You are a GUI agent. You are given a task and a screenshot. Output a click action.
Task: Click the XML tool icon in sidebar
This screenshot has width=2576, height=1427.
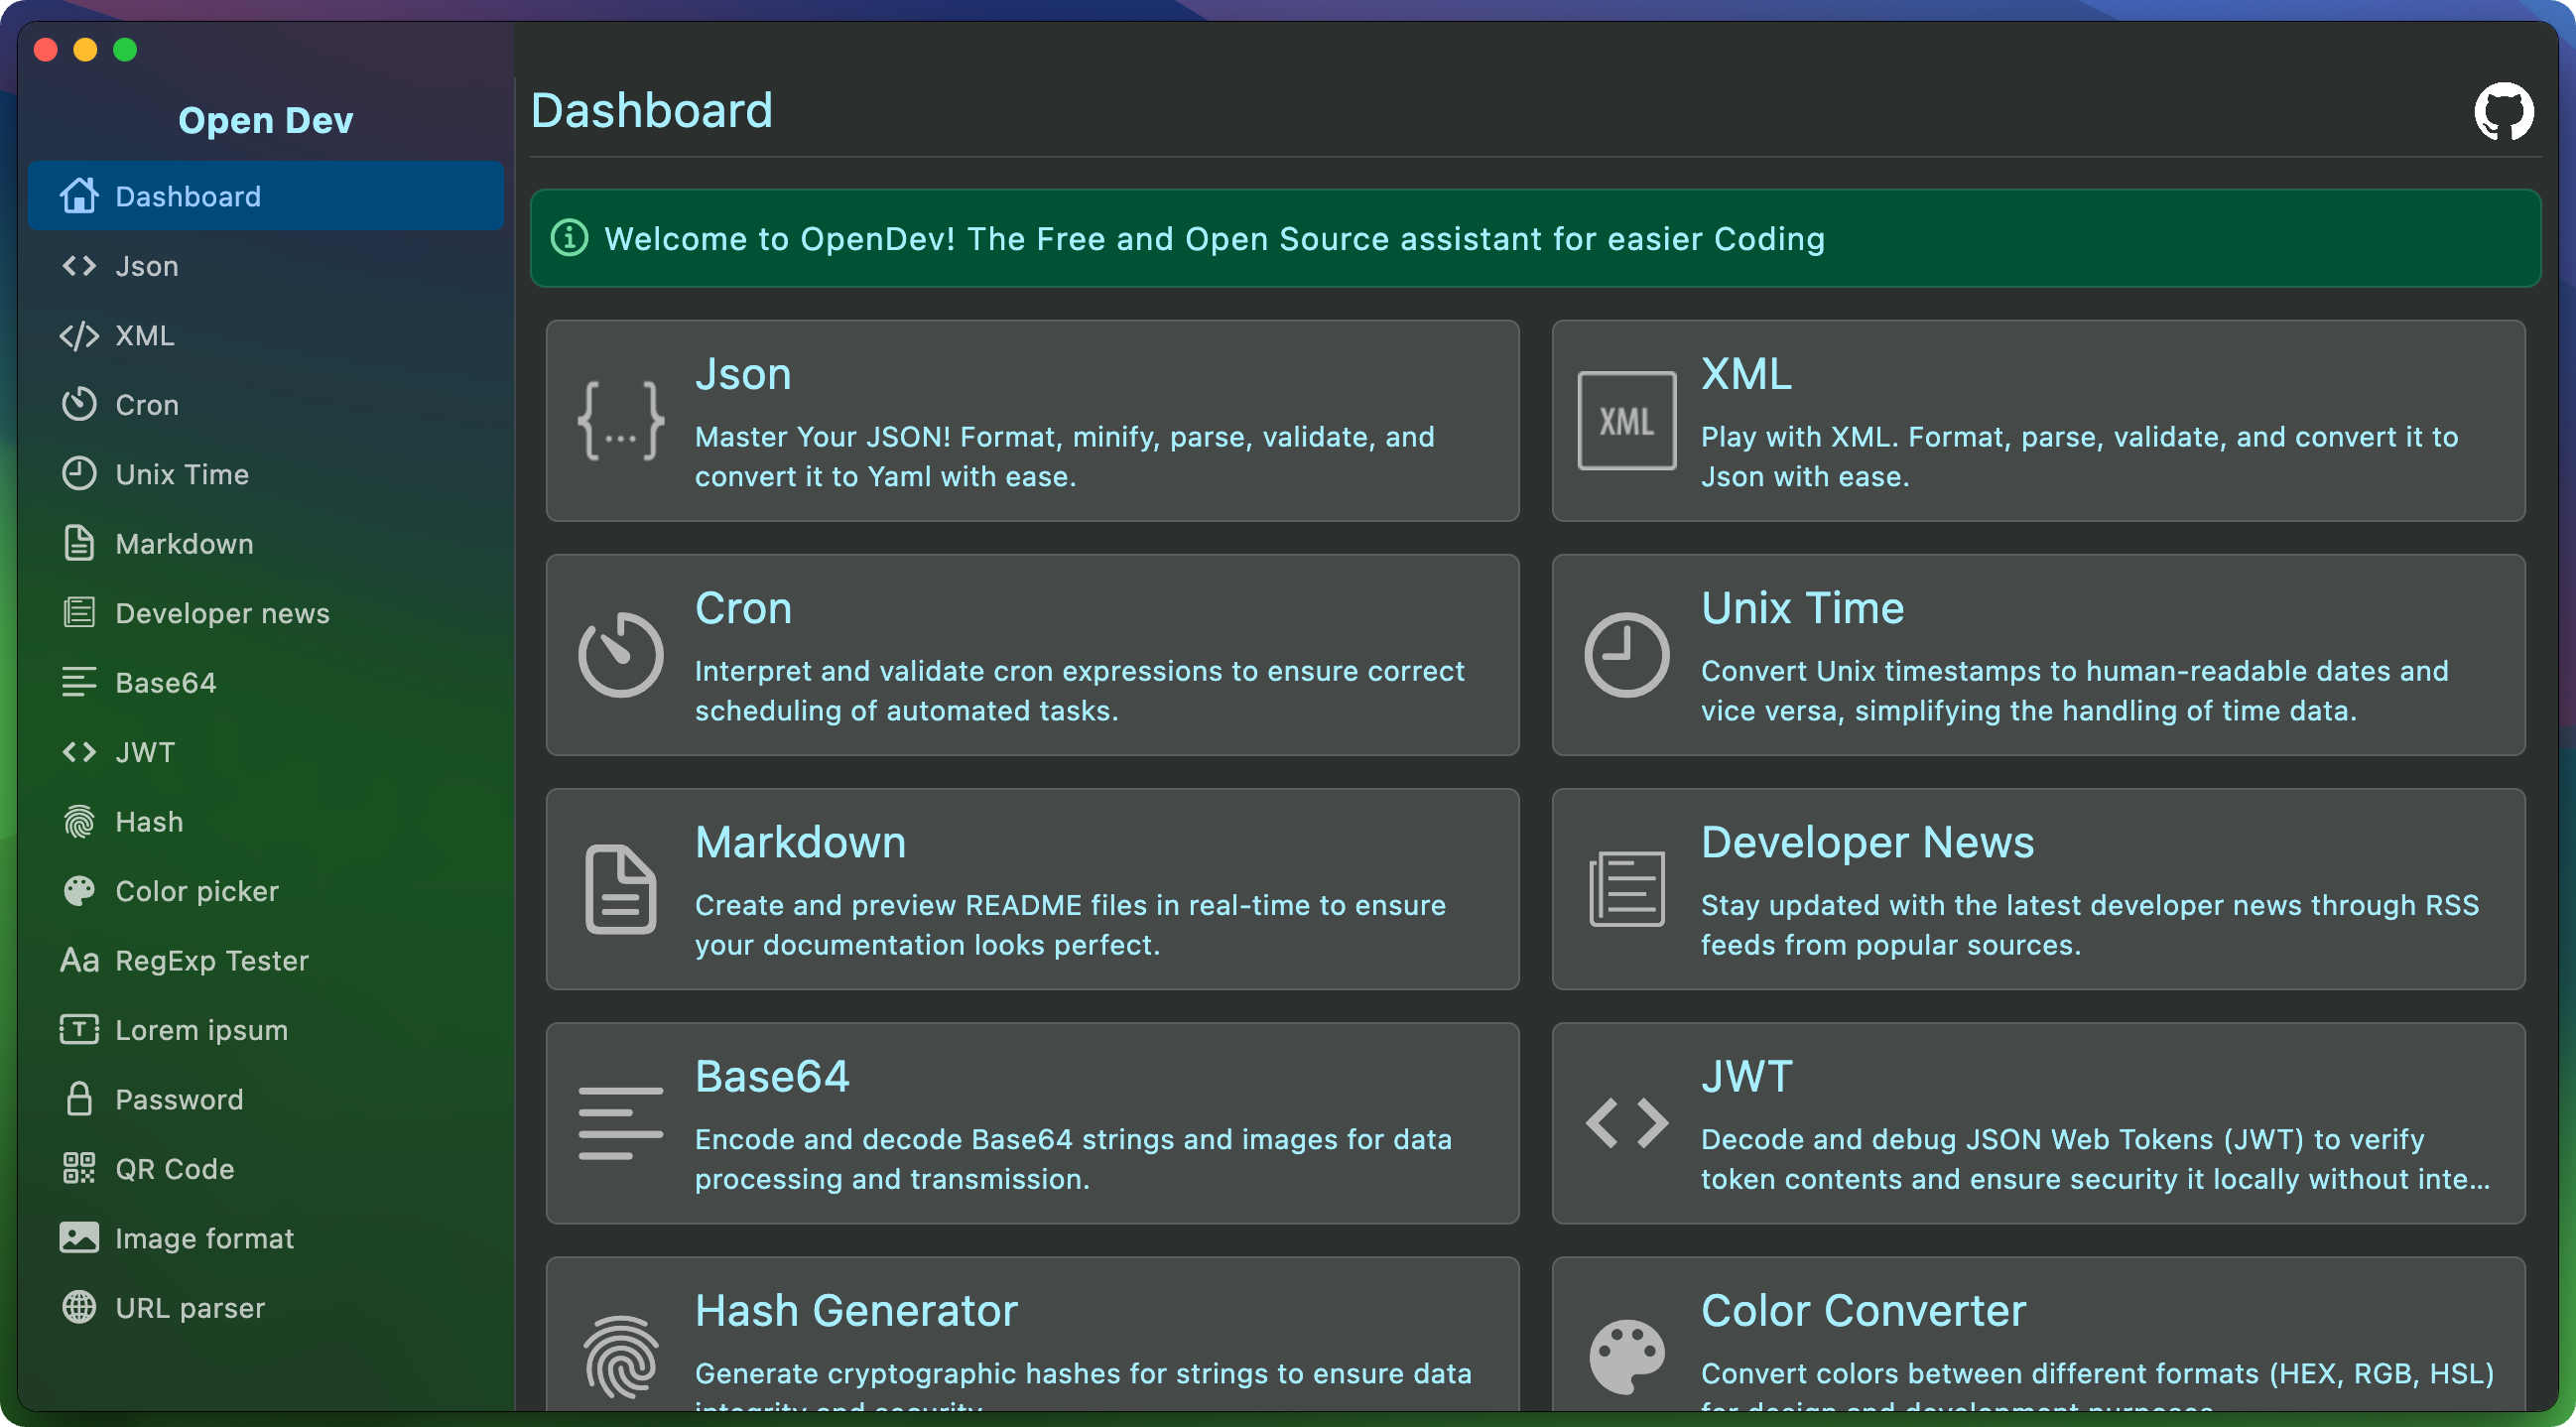(x=80, y=333)
